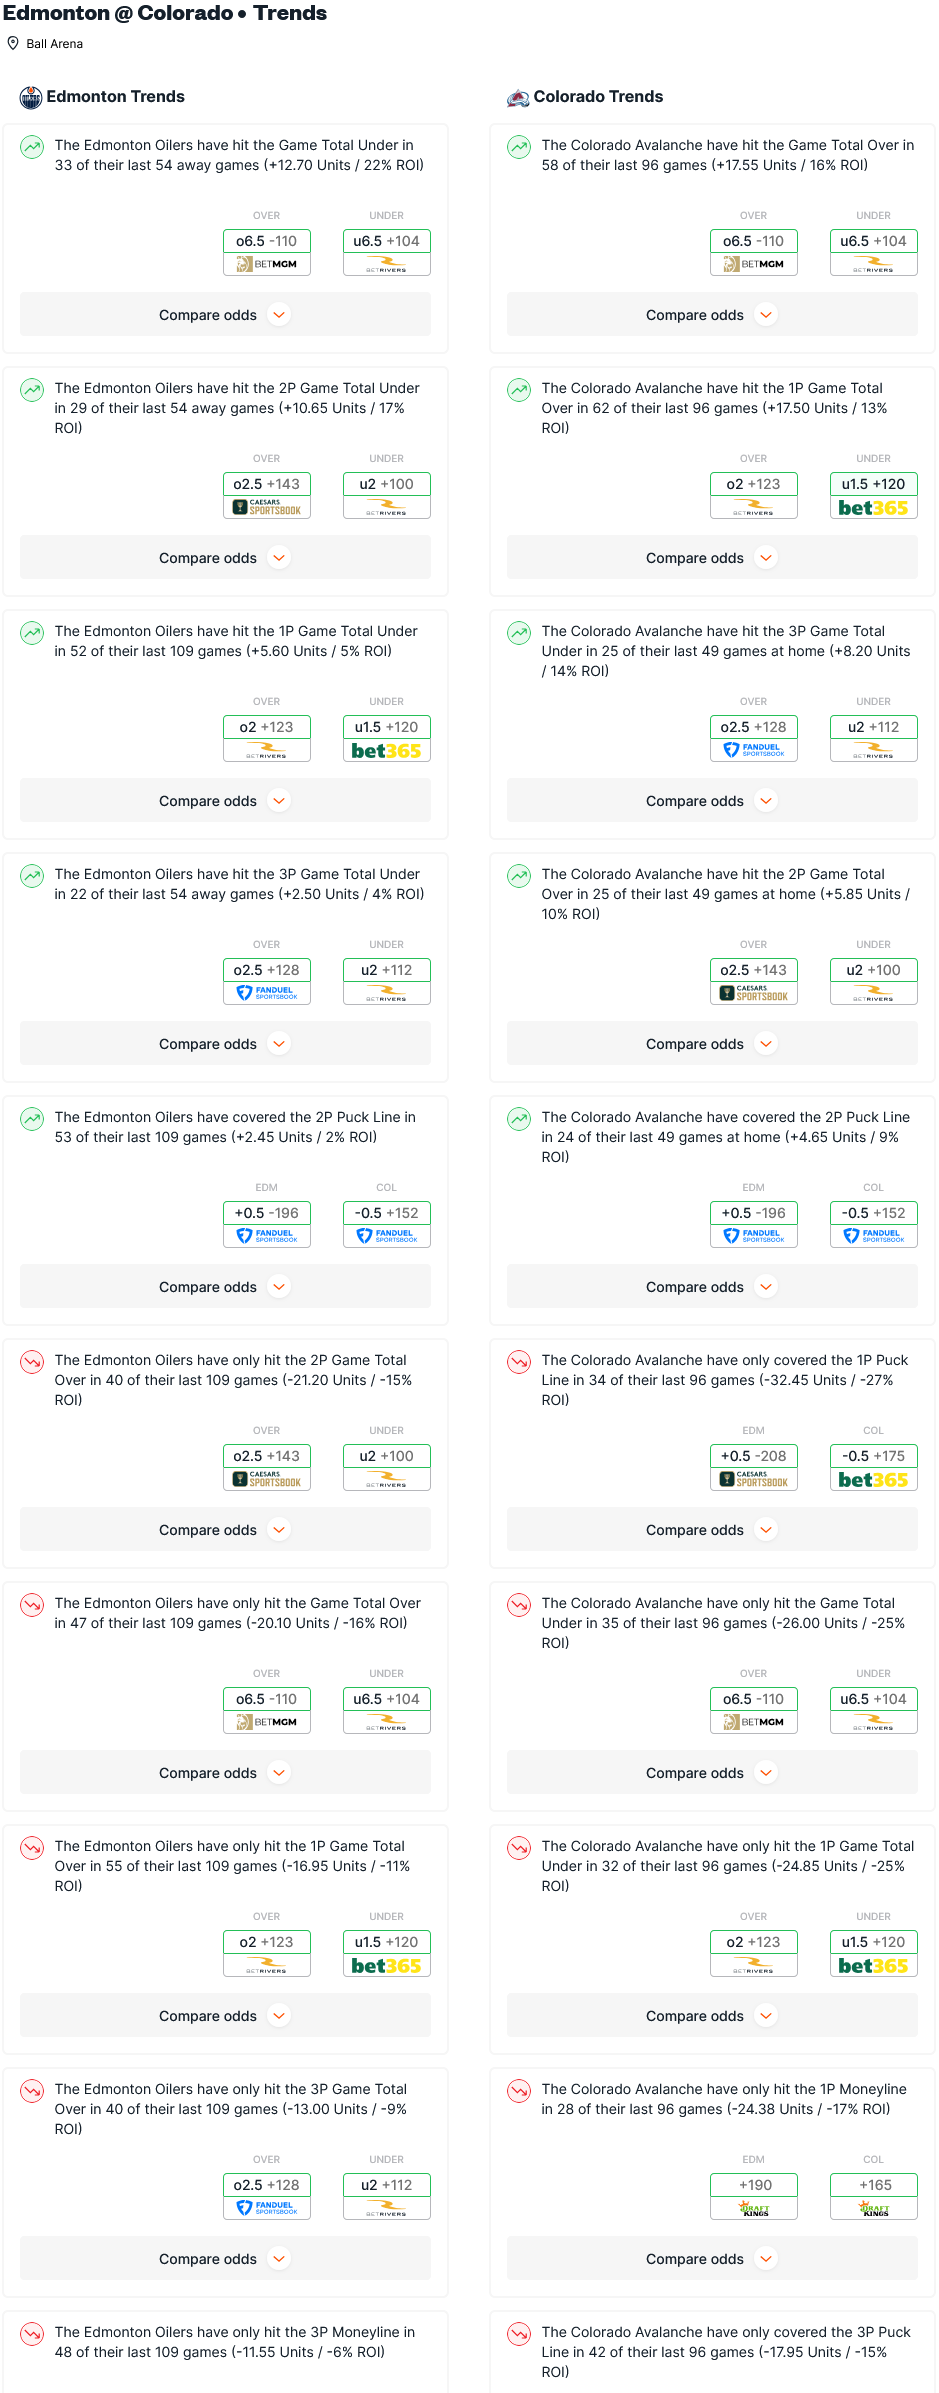
Task: Expand Compare odds for Oilers 3P Game Total Over trend
Action: click(225, 2259)
